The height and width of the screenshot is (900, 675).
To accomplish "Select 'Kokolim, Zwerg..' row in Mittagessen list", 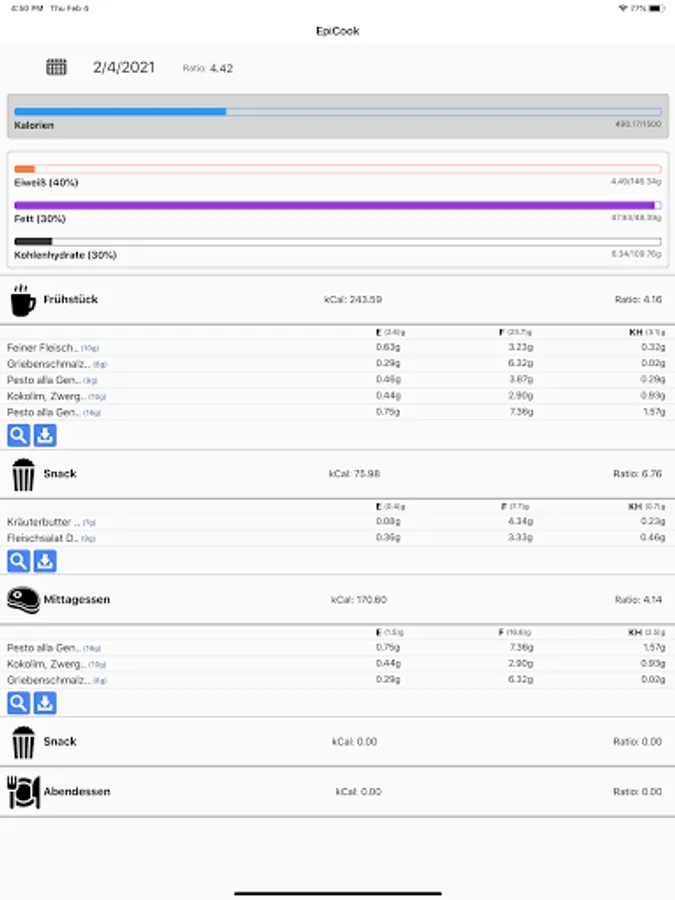I will [x=338, y=664].
